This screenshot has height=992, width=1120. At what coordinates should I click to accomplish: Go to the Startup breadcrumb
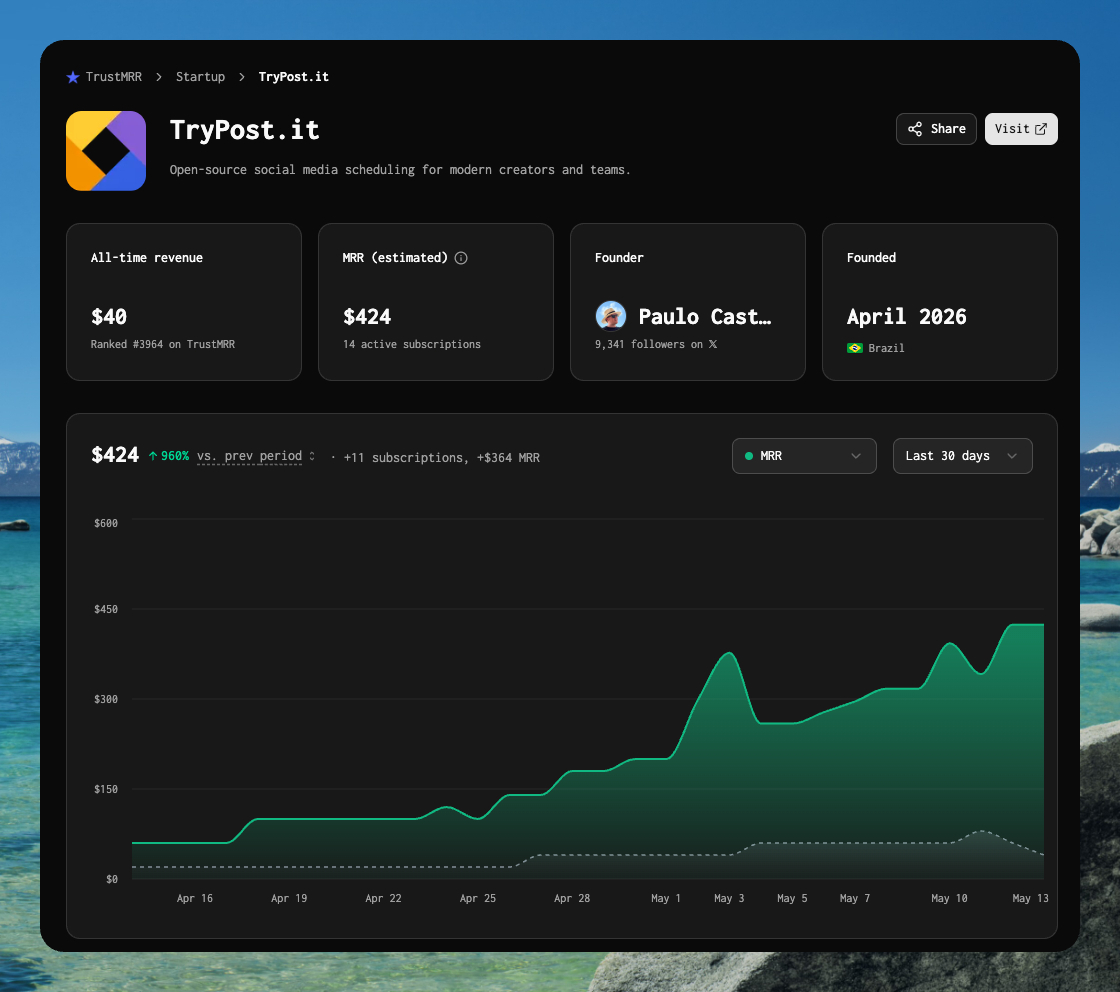tap(200, 76)
